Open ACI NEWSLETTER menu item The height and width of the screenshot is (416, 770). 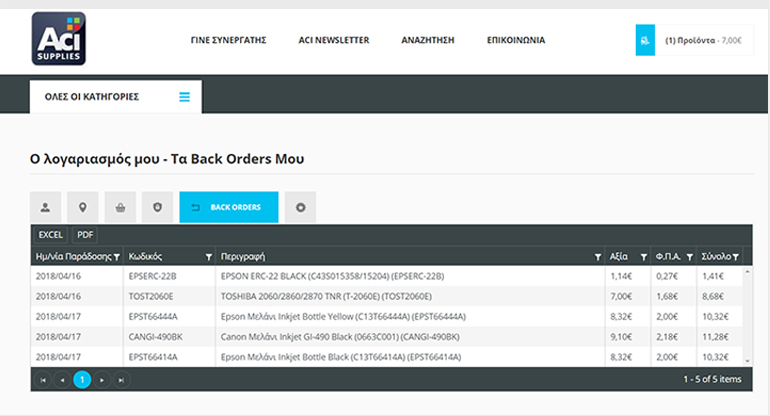[334, 41]
